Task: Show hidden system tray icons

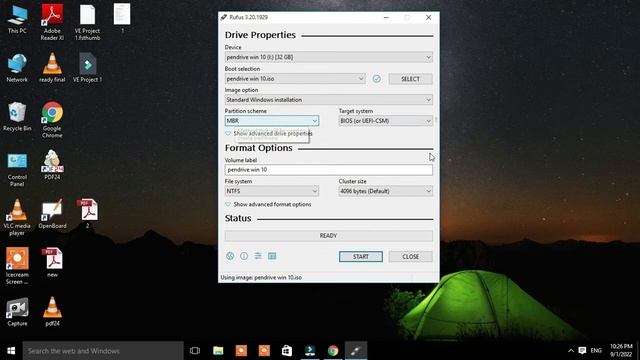Action: click(571, 351)
